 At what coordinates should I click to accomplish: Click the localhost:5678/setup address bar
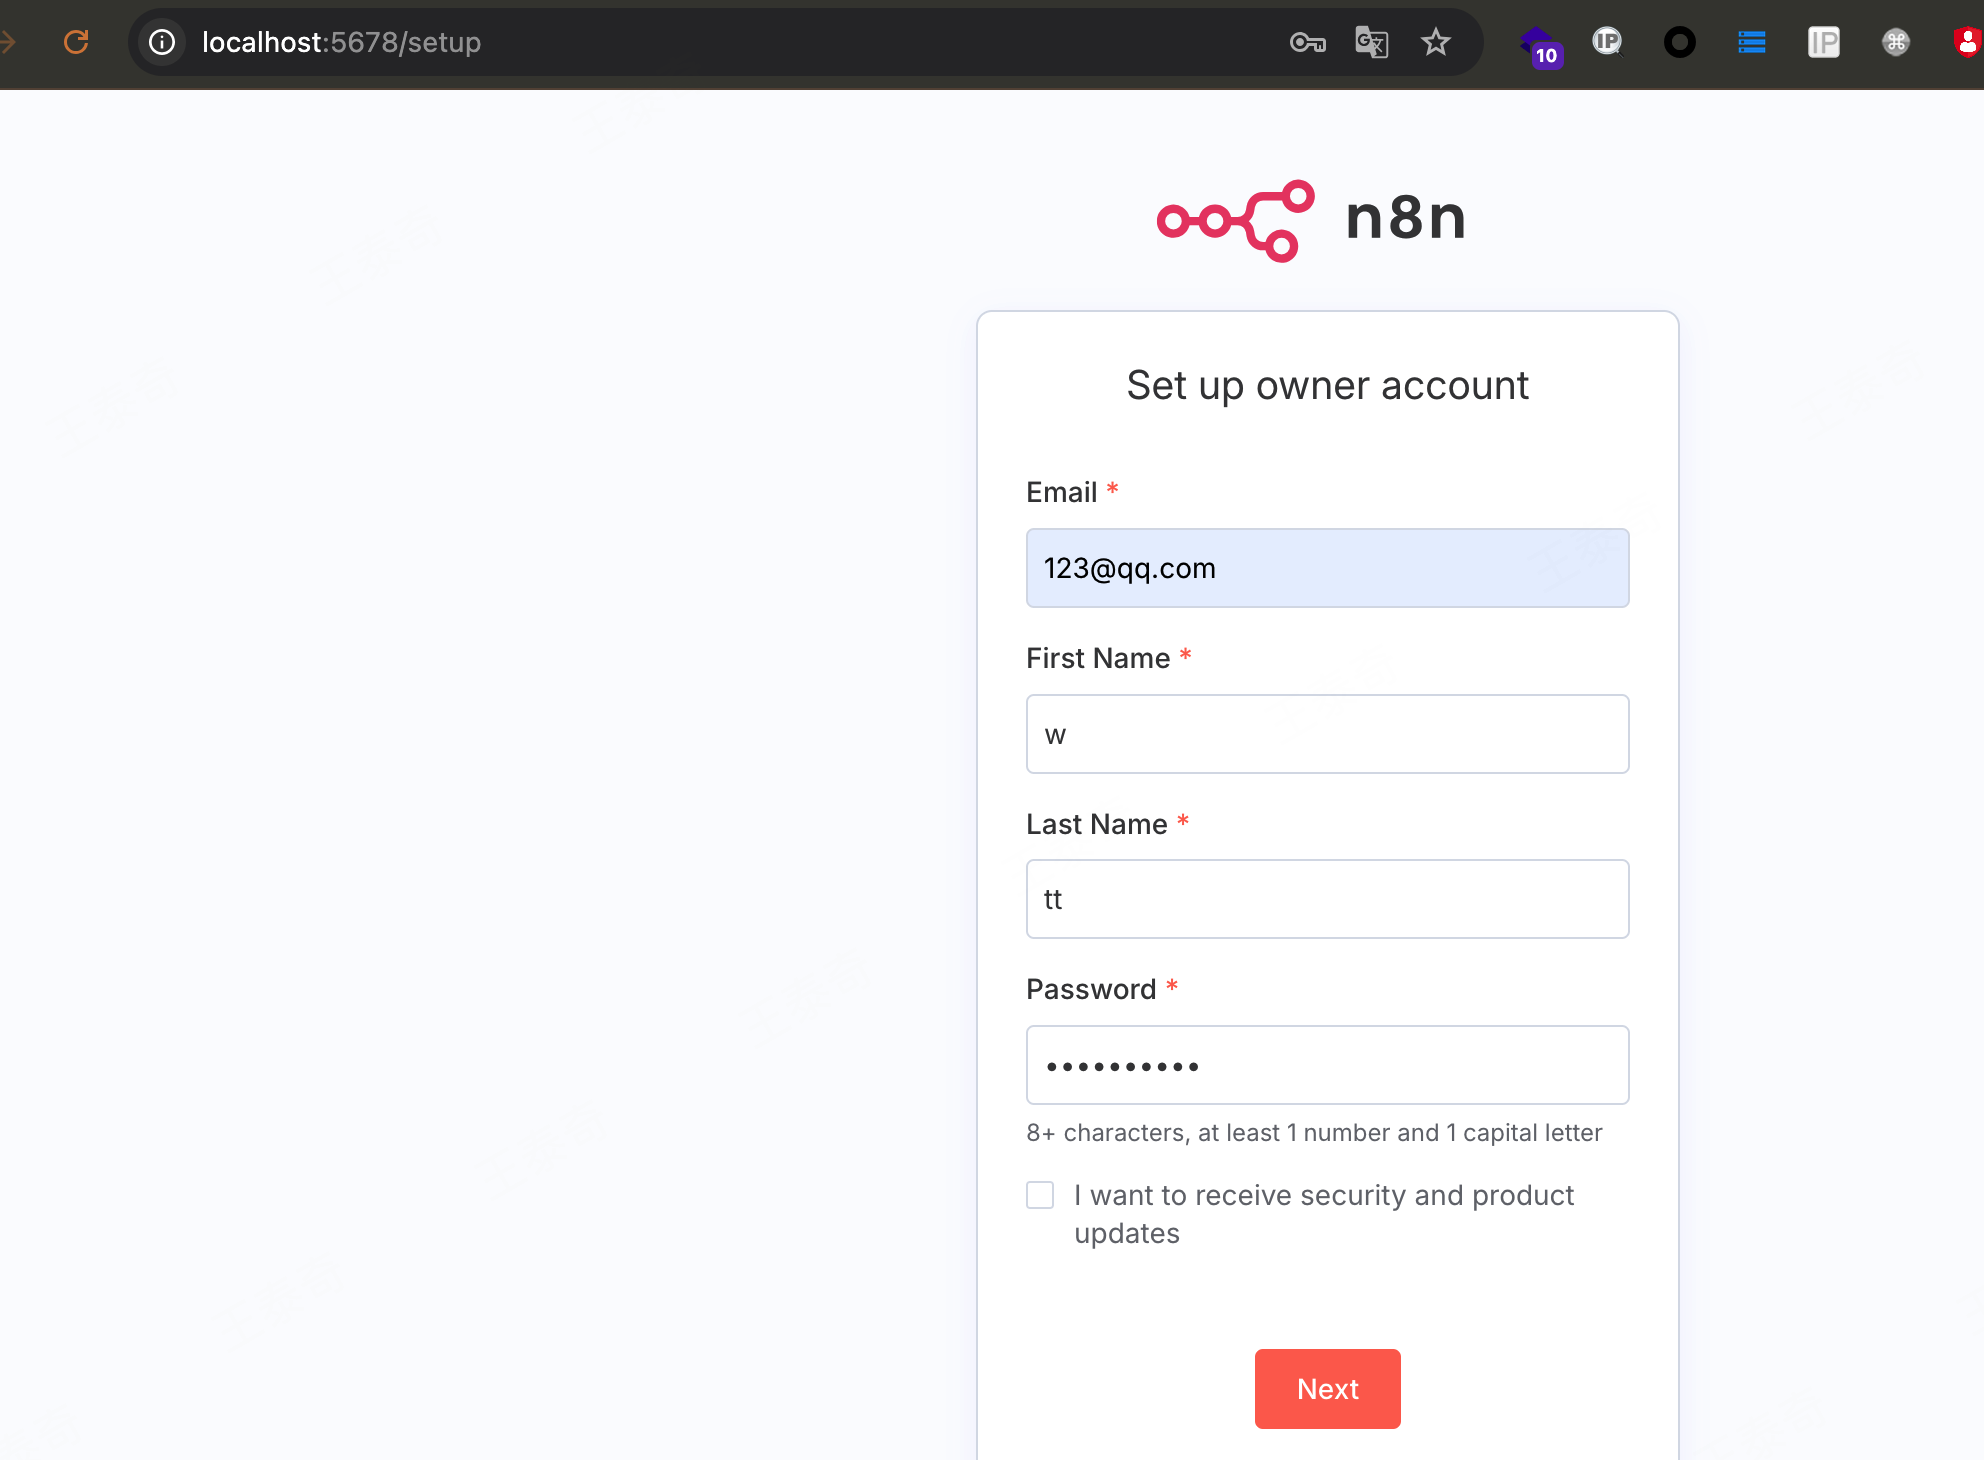tap(700, 42)
